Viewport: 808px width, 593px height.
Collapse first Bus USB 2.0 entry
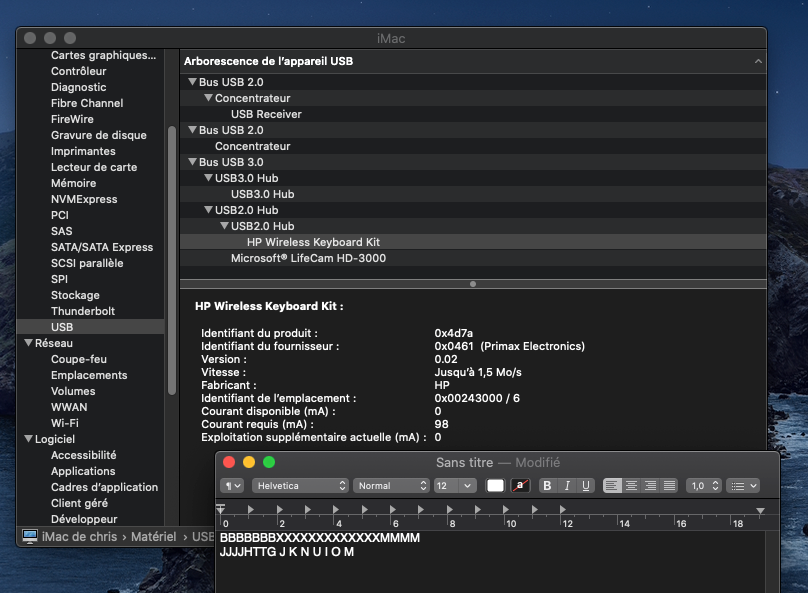[192, 81]
